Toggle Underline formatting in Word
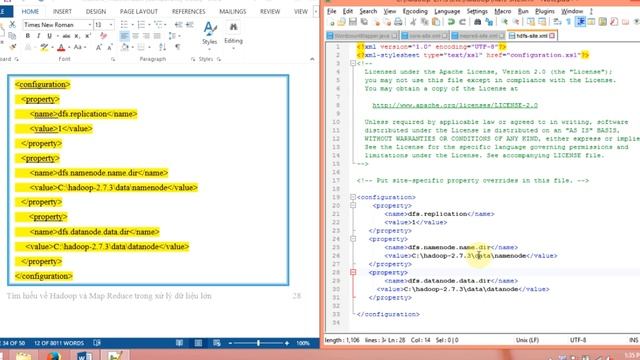 (49, 36)
